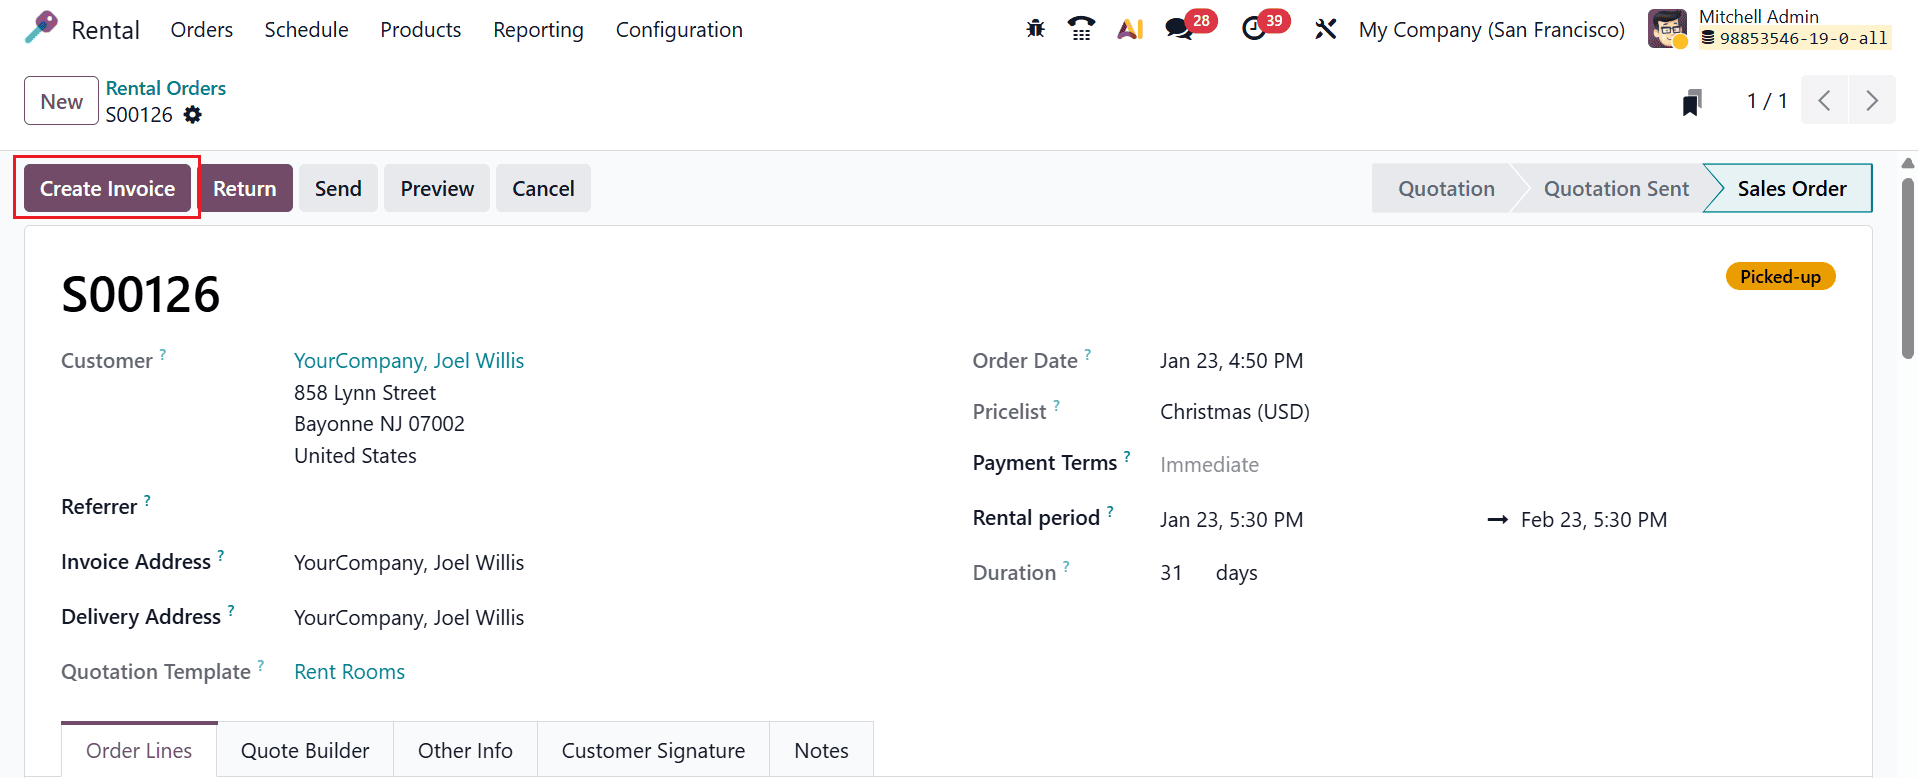Switch to the Order Lines tab

tap(139, 750)
